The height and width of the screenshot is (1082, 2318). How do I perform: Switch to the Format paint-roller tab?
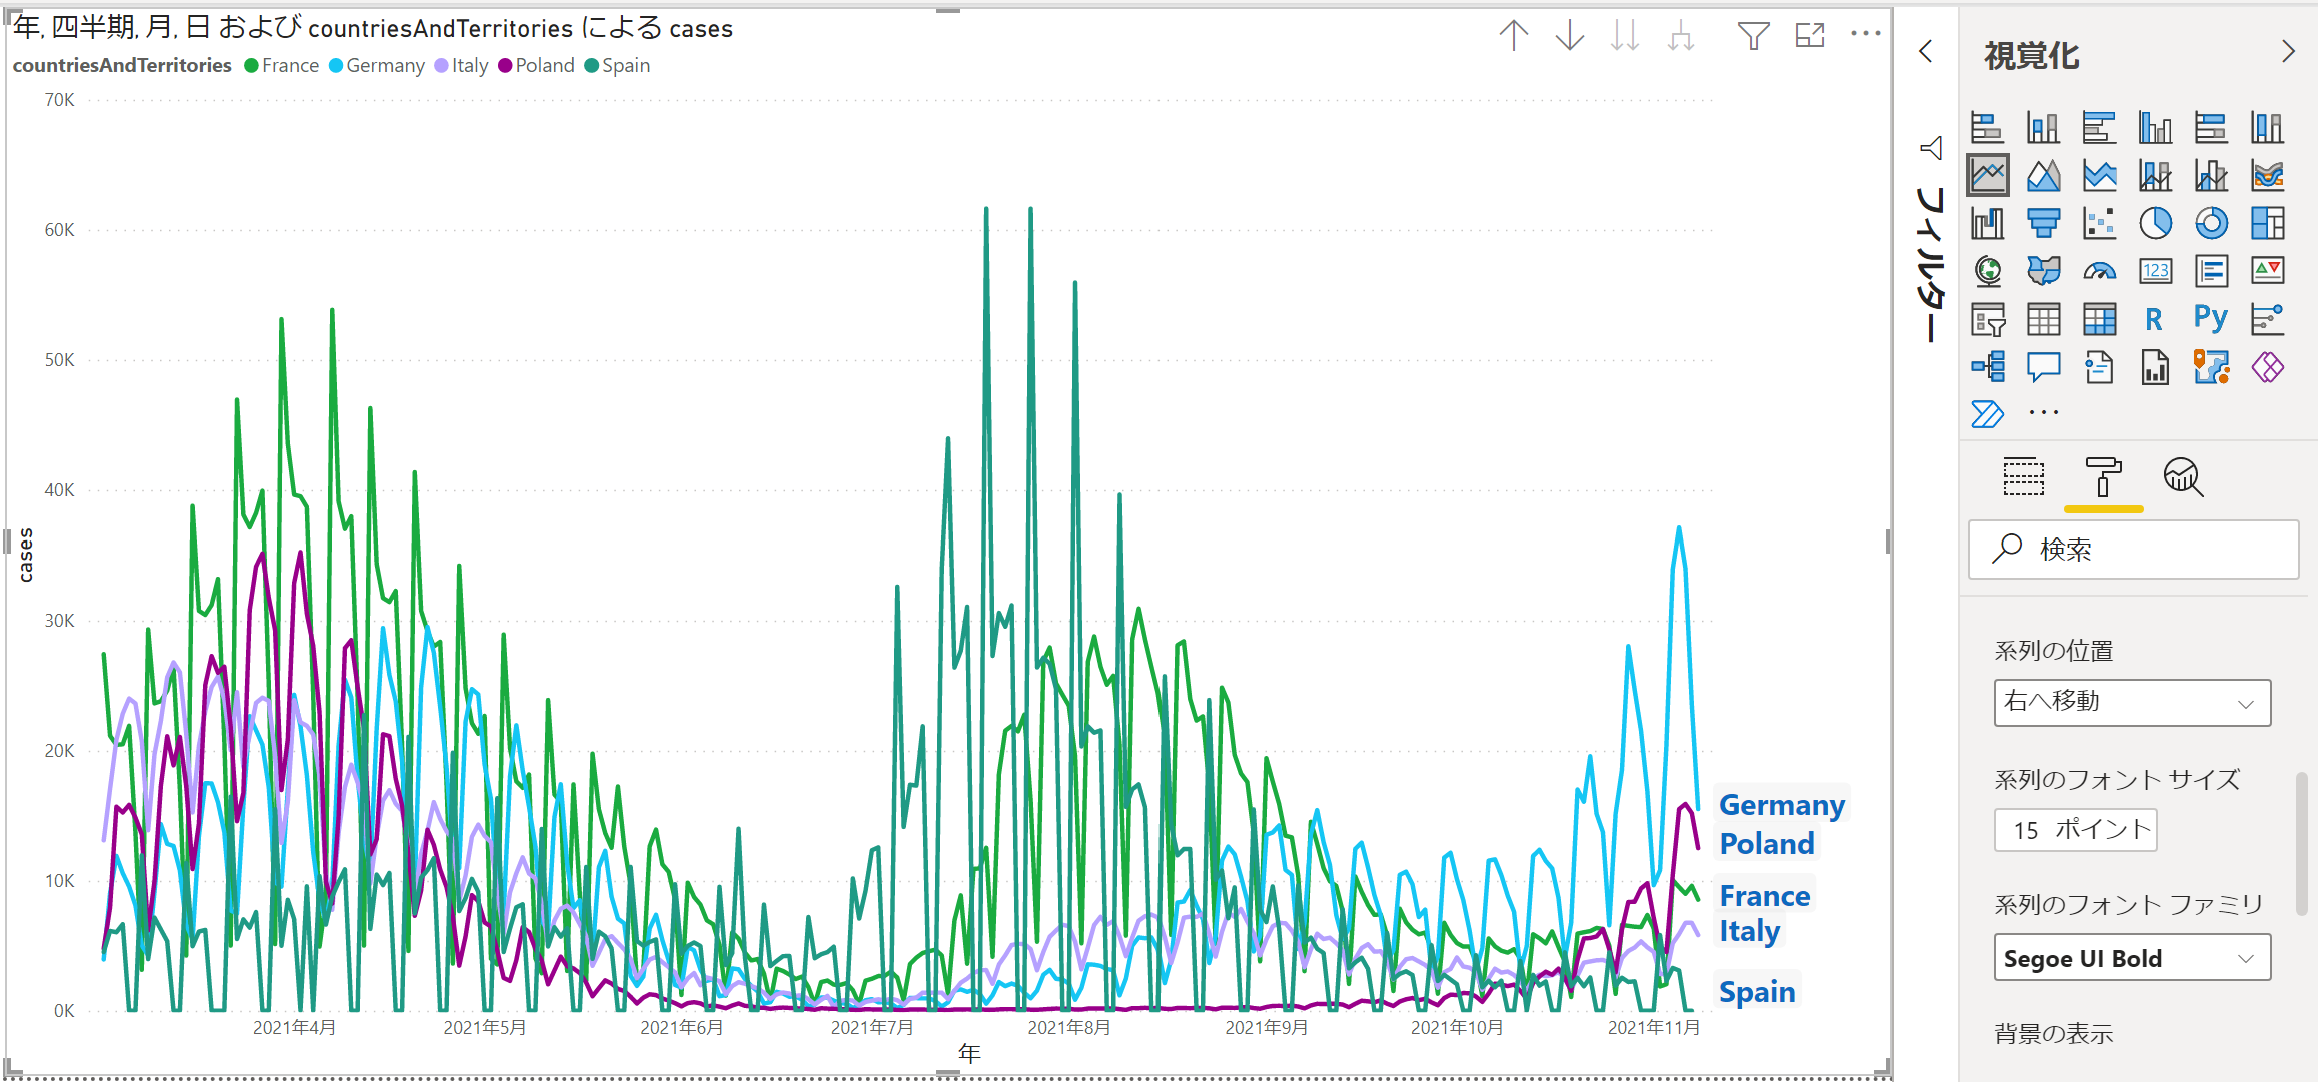[x=2103, y=478]
